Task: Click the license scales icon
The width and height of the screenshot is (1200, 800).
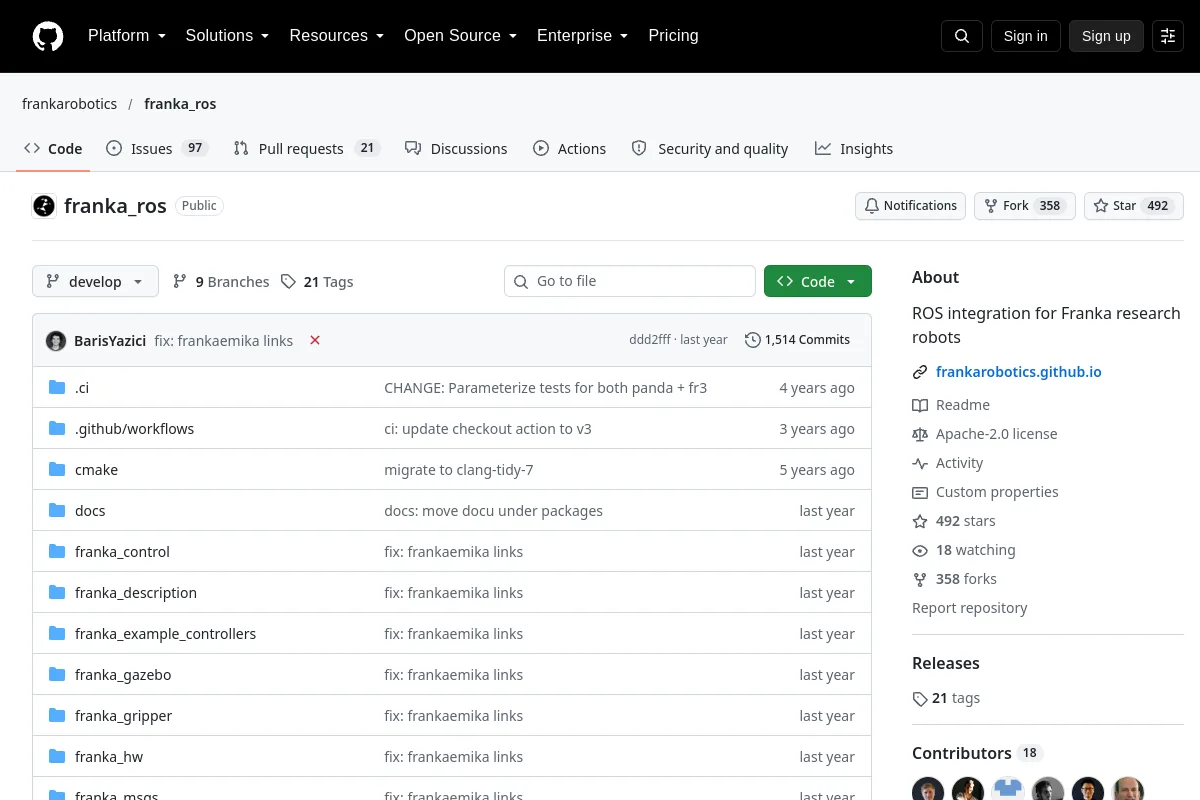Action: (x=920, y=434)
